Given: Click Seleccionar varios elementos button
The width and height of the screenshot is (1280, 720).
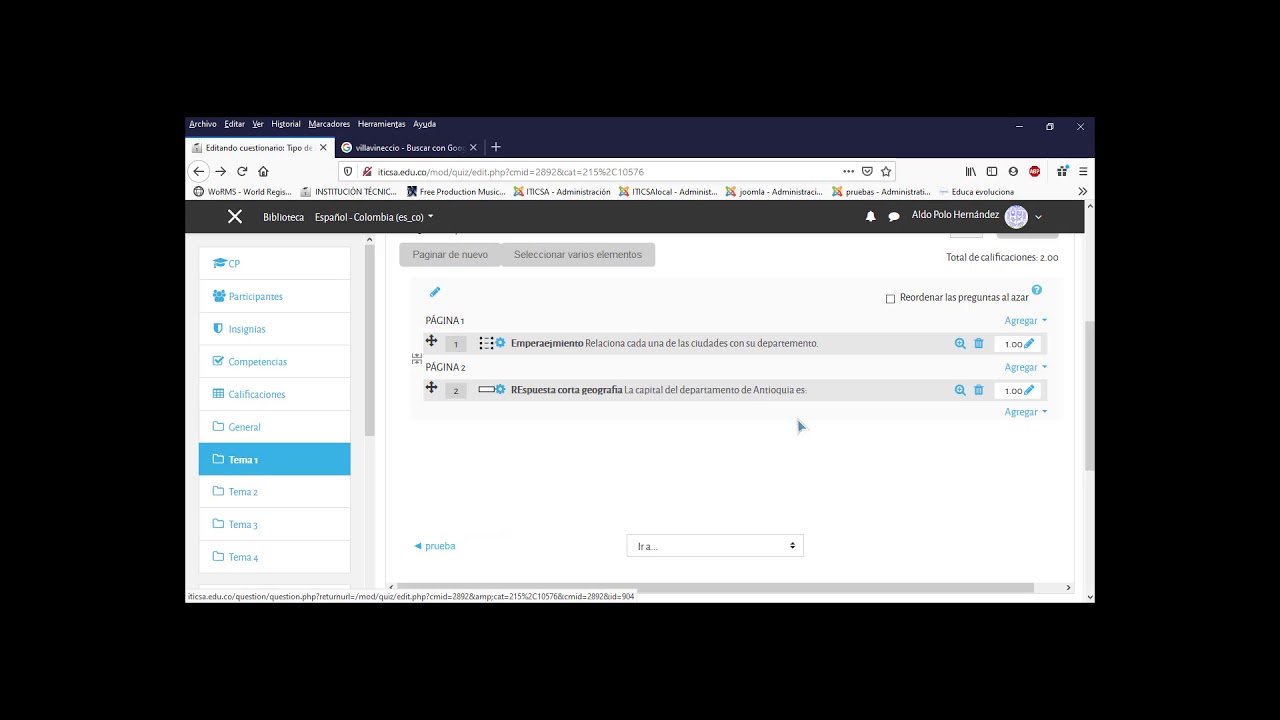Looking at the screenshot, I should (x=578, y=255).
